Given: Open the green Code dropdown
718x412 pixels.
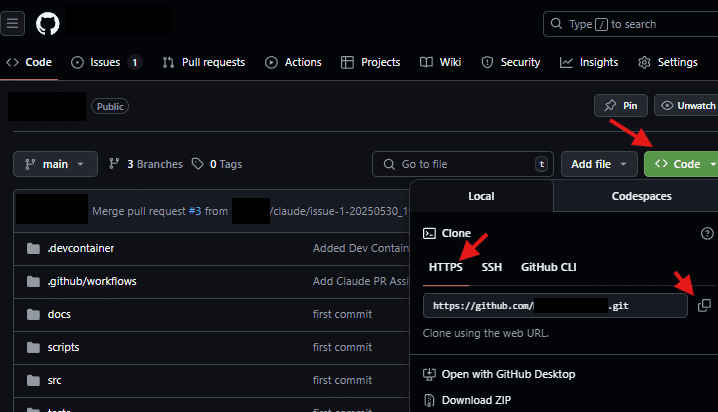Looking at the screenshot, I should point(685,164).
